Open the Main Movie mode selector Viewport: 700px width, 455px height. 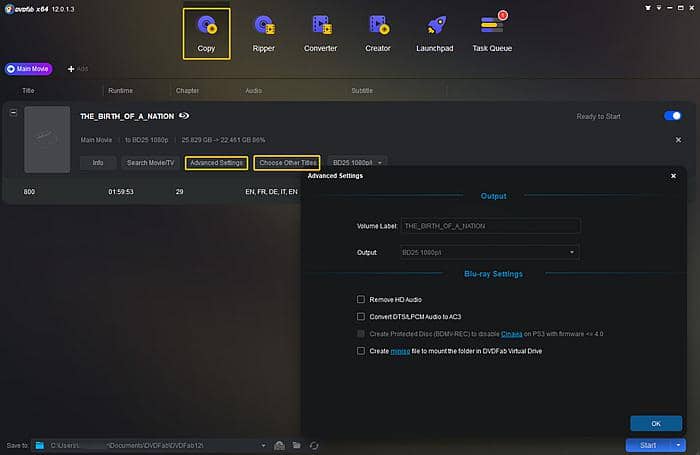pos(29,69)
